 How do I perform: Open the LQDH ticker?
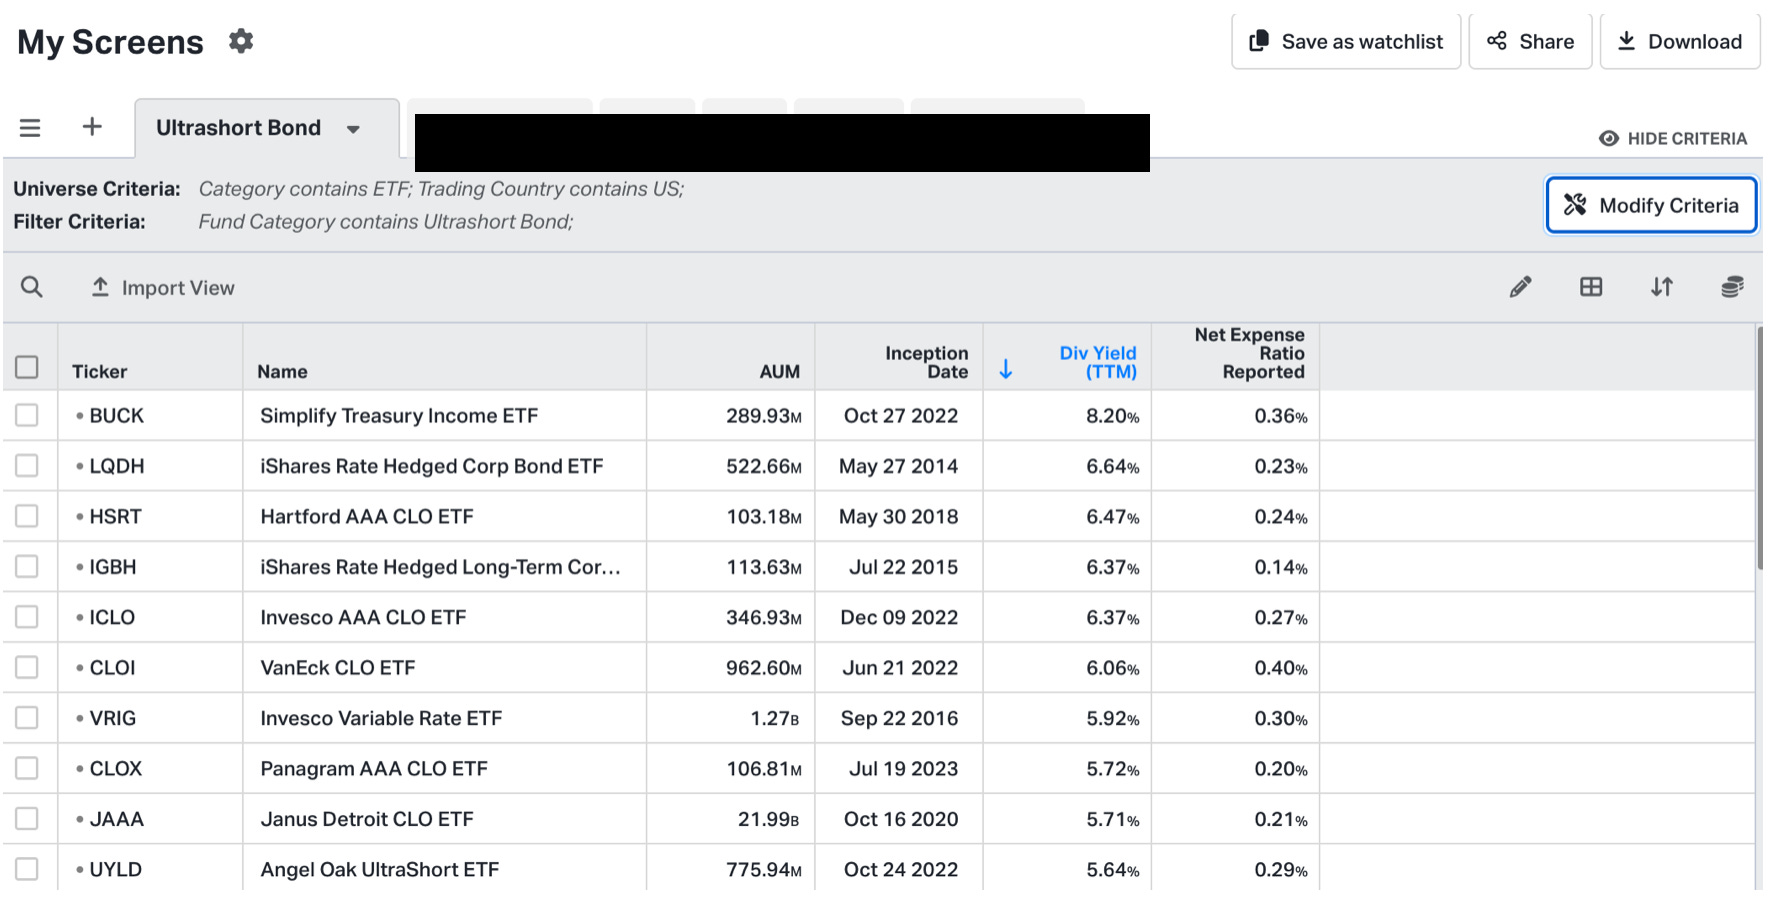coord(117,466)
